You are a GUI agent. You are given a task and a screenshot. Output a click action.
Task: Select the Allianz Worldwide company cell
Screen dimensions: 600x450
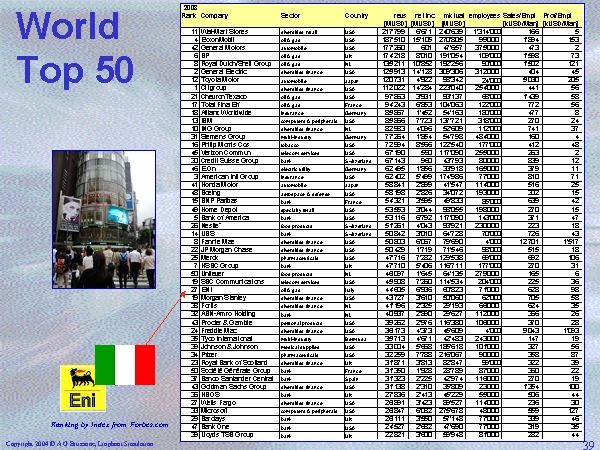tap(240, 112)
